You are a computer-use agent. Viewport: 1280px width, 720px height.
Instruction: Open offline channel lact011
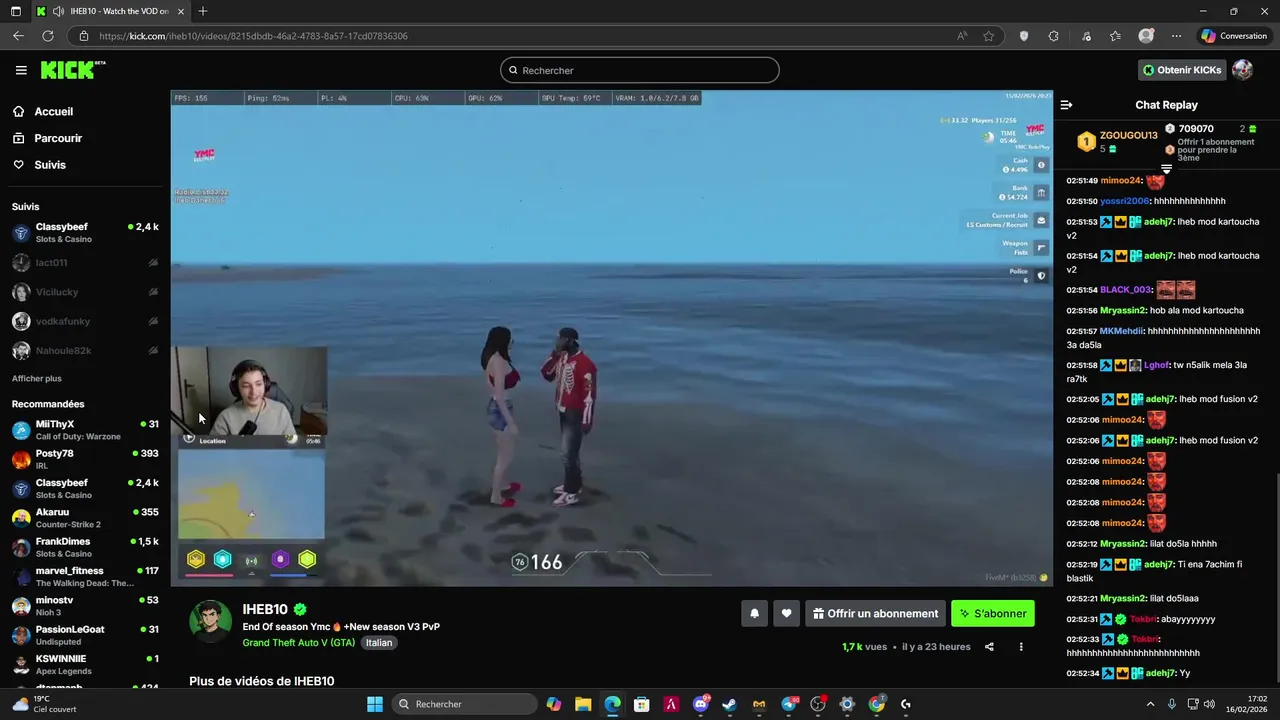(x=85, y=263)
